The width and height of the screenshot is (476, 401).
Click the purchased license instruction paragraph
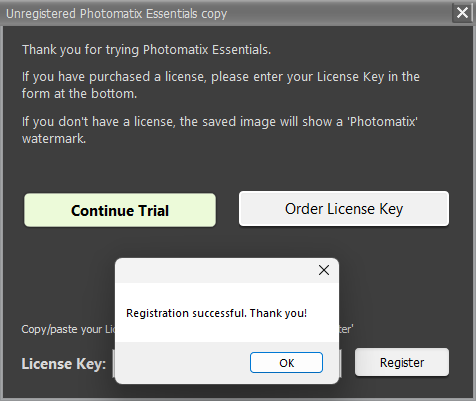pos(220,85)
